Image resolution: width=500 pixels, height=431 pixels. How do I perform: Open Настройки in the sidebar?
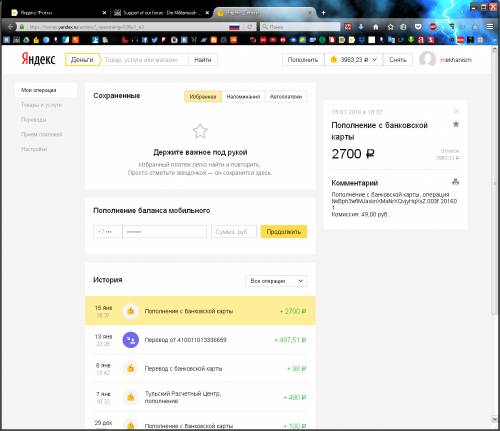[x=34, y=149]
